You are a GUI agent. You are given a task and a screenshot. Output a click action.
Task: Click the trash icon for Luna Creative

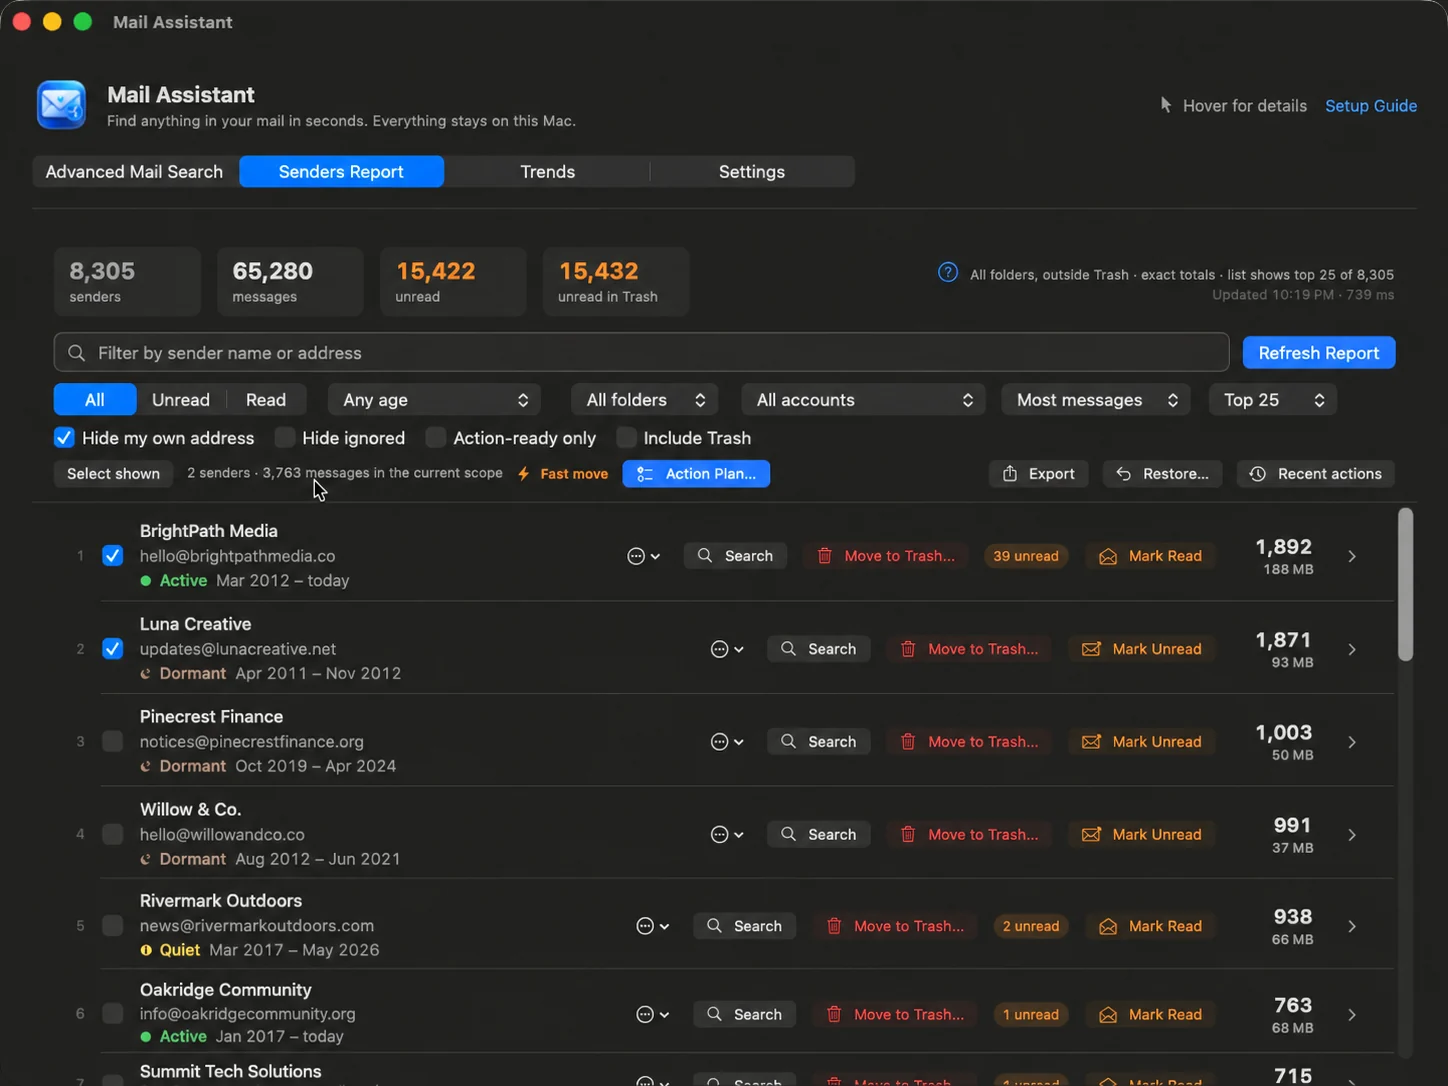908,649
